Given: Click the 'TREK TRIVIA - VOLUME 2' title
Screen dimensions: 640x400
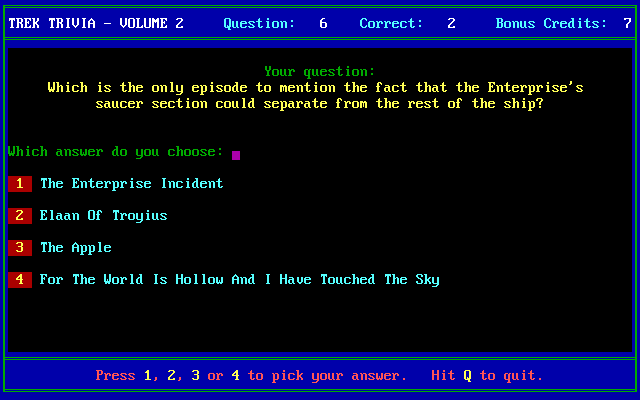Looking at the screenshot, I should coord(96,23).
